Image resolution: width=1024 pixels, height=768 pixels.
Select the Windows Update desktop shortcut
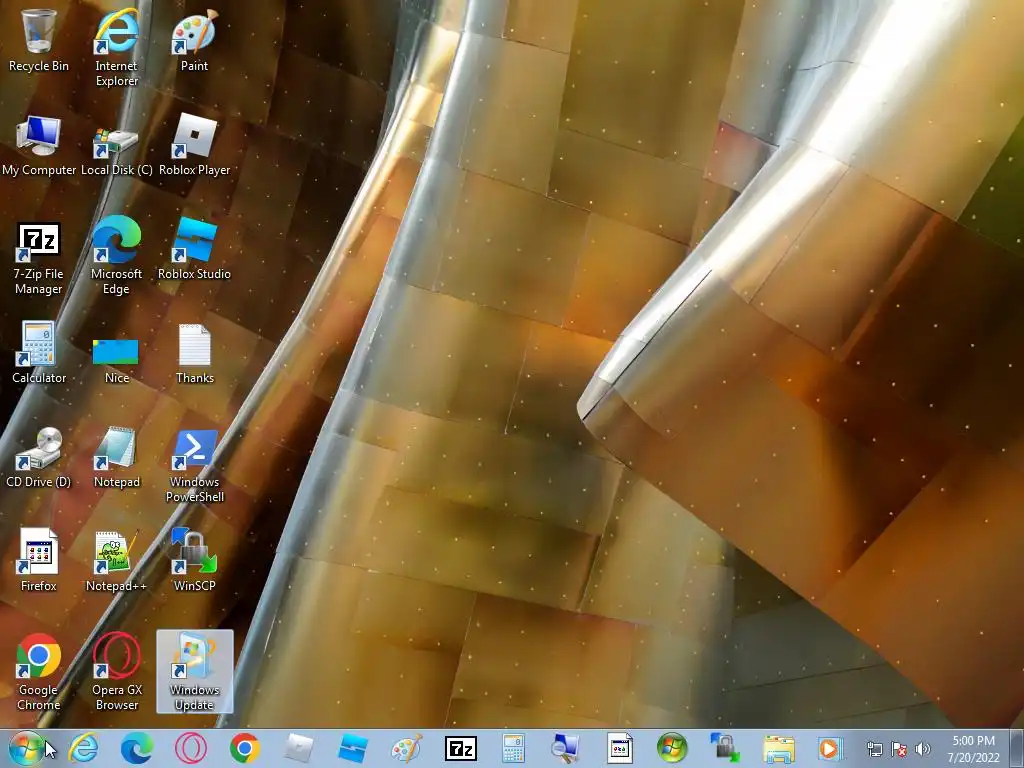click(195, 671)
